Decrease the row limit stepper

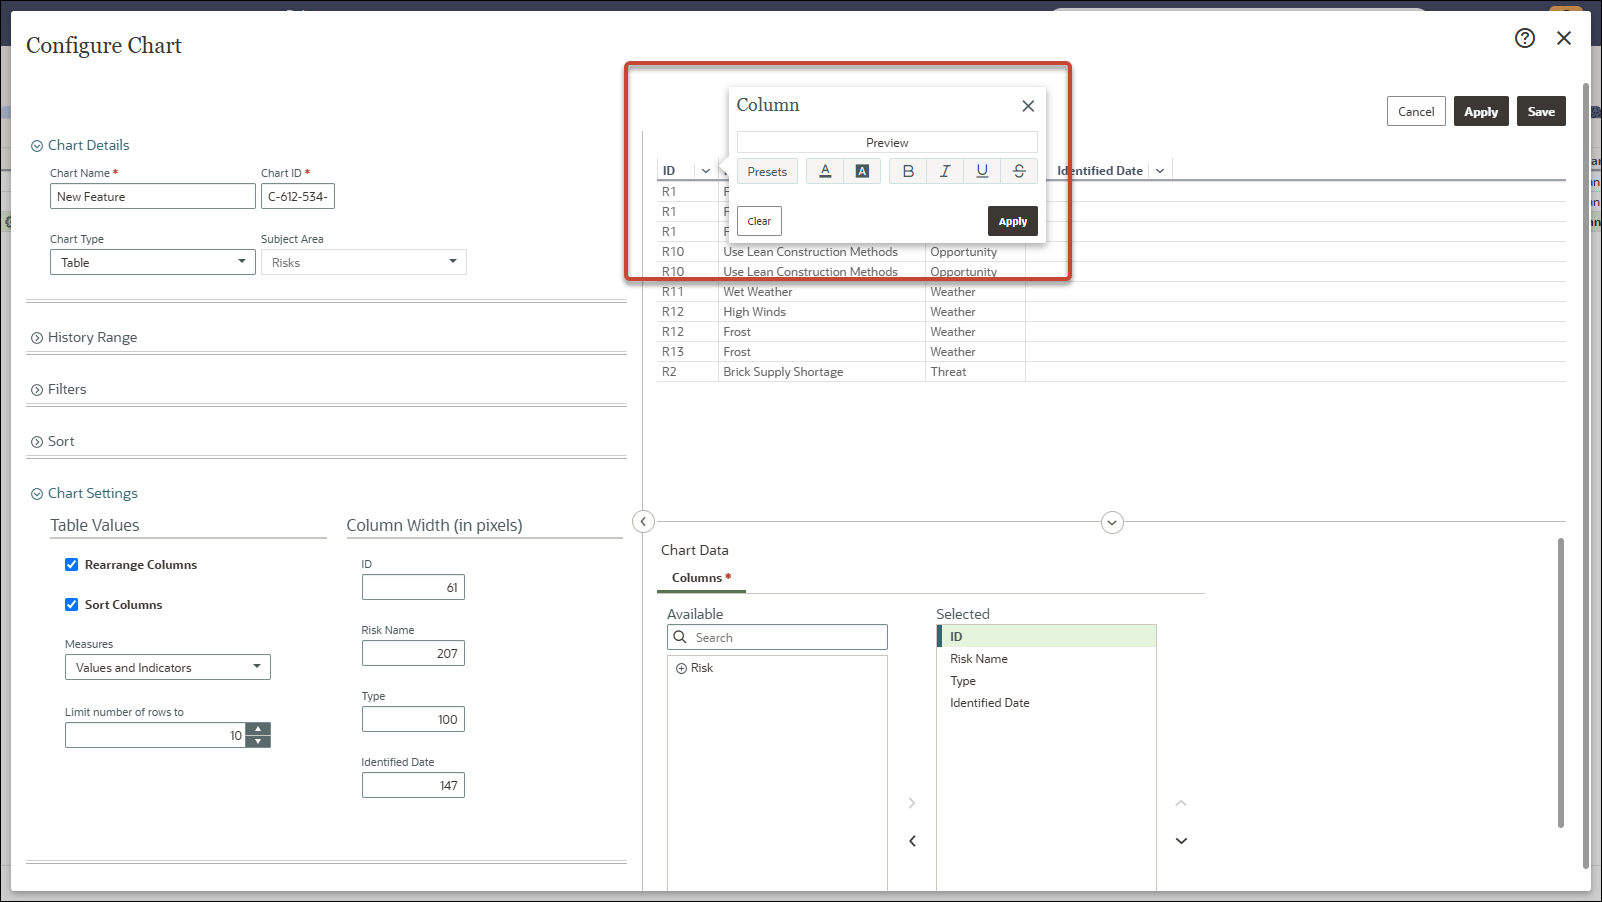(258, 741)
